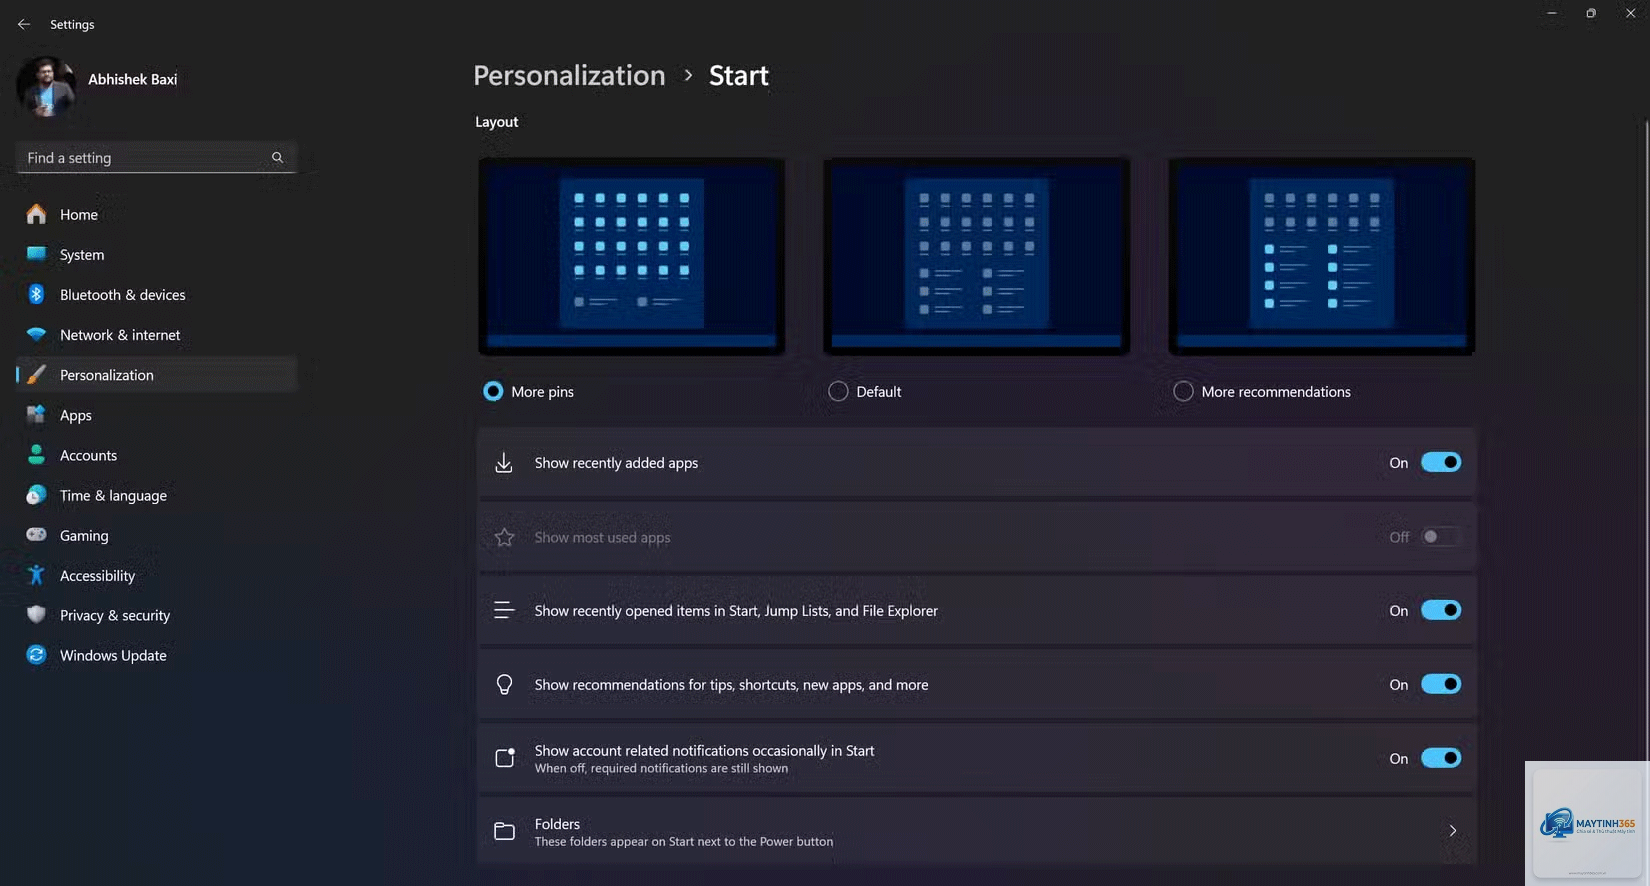Screen dimensions: 1650x886
Task: Click the Folders folder icon
Action: point(504,831)
